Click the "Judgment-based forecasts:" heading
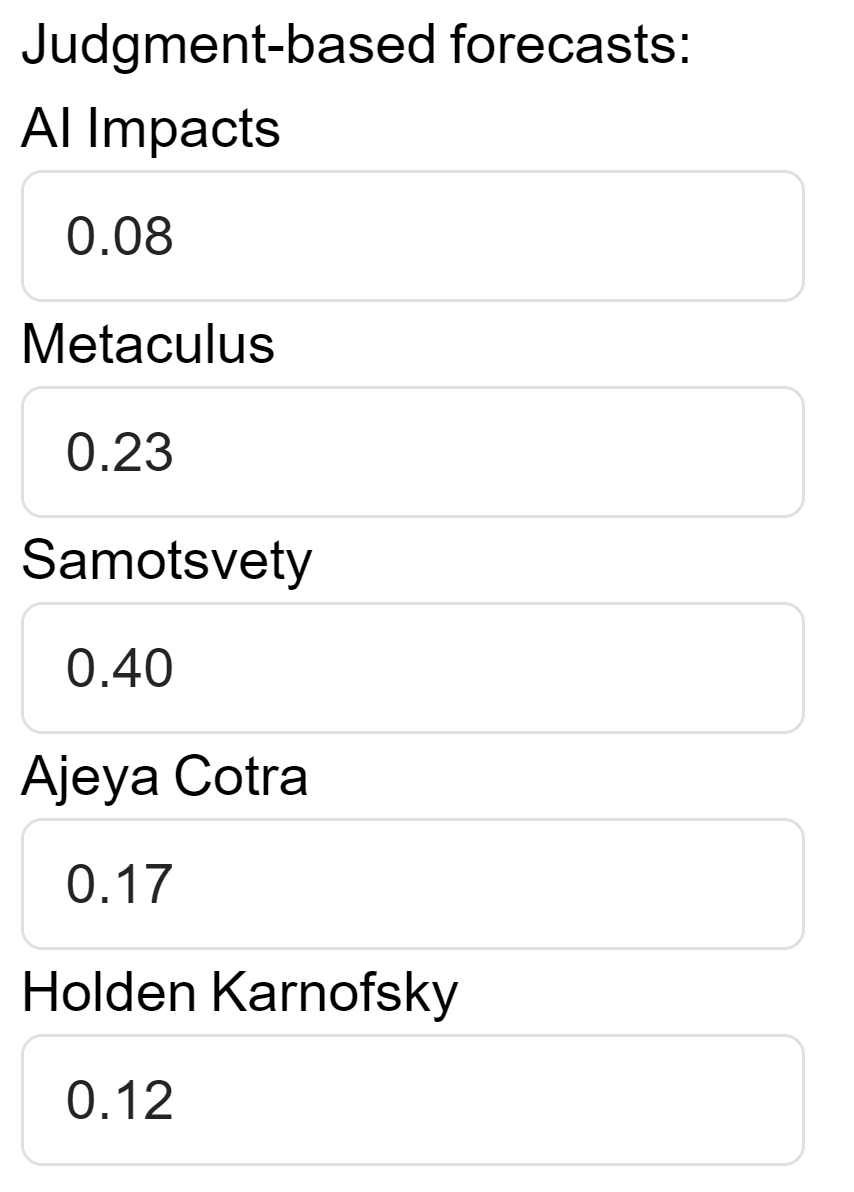854x1192 pixels. pos(355,46)
